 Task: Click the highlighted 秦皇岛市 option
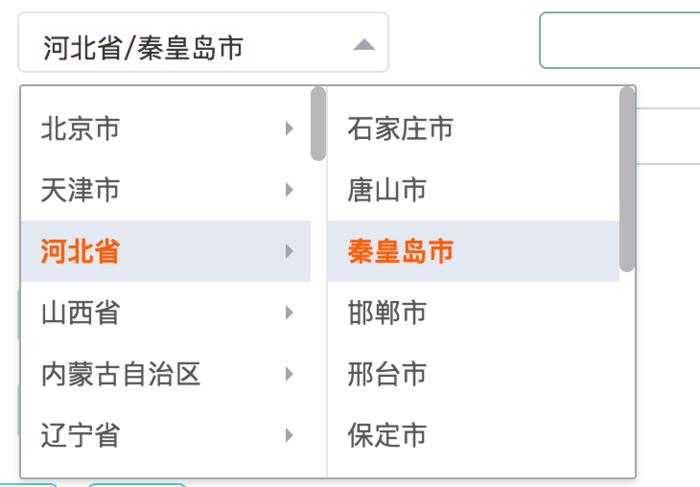(x=401, y=251)
